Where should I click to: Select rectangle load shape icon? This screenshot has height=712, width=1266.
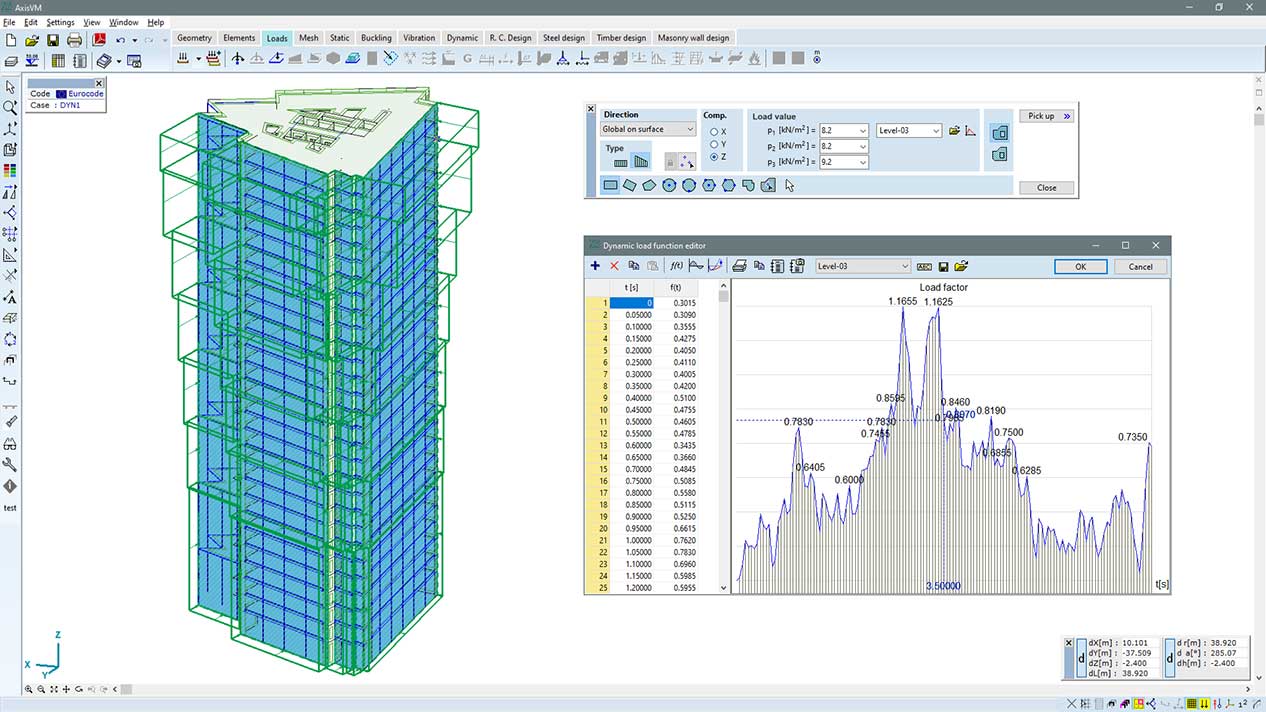[x=610, y=185]
